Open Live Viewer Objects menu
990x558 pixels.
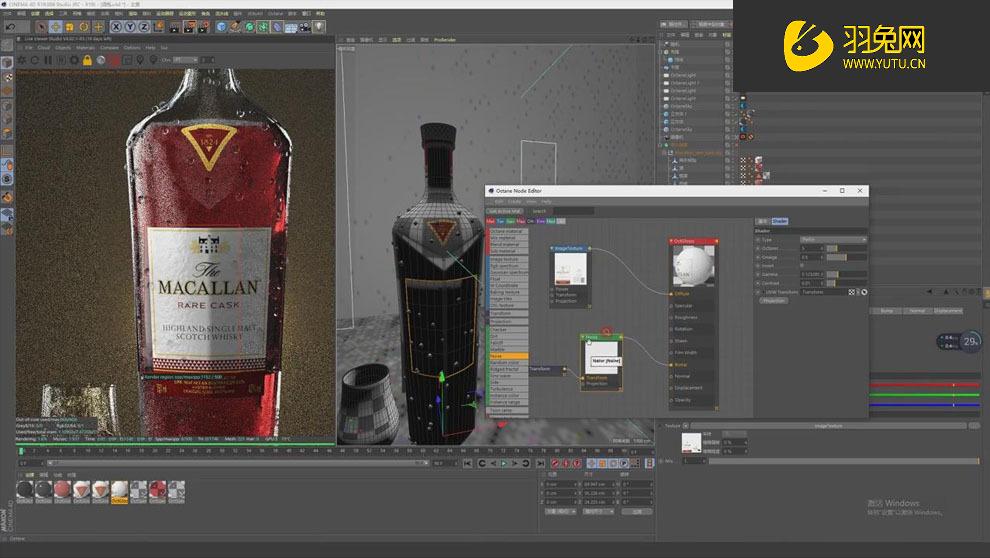point(63,47)
